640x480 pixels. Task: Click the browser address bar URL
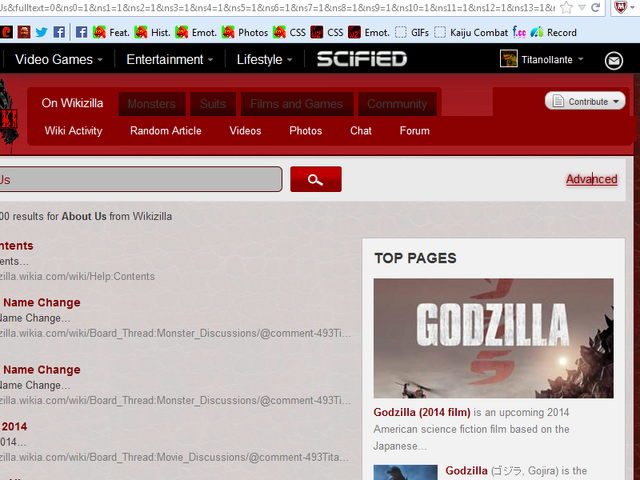tap(278, 7)
